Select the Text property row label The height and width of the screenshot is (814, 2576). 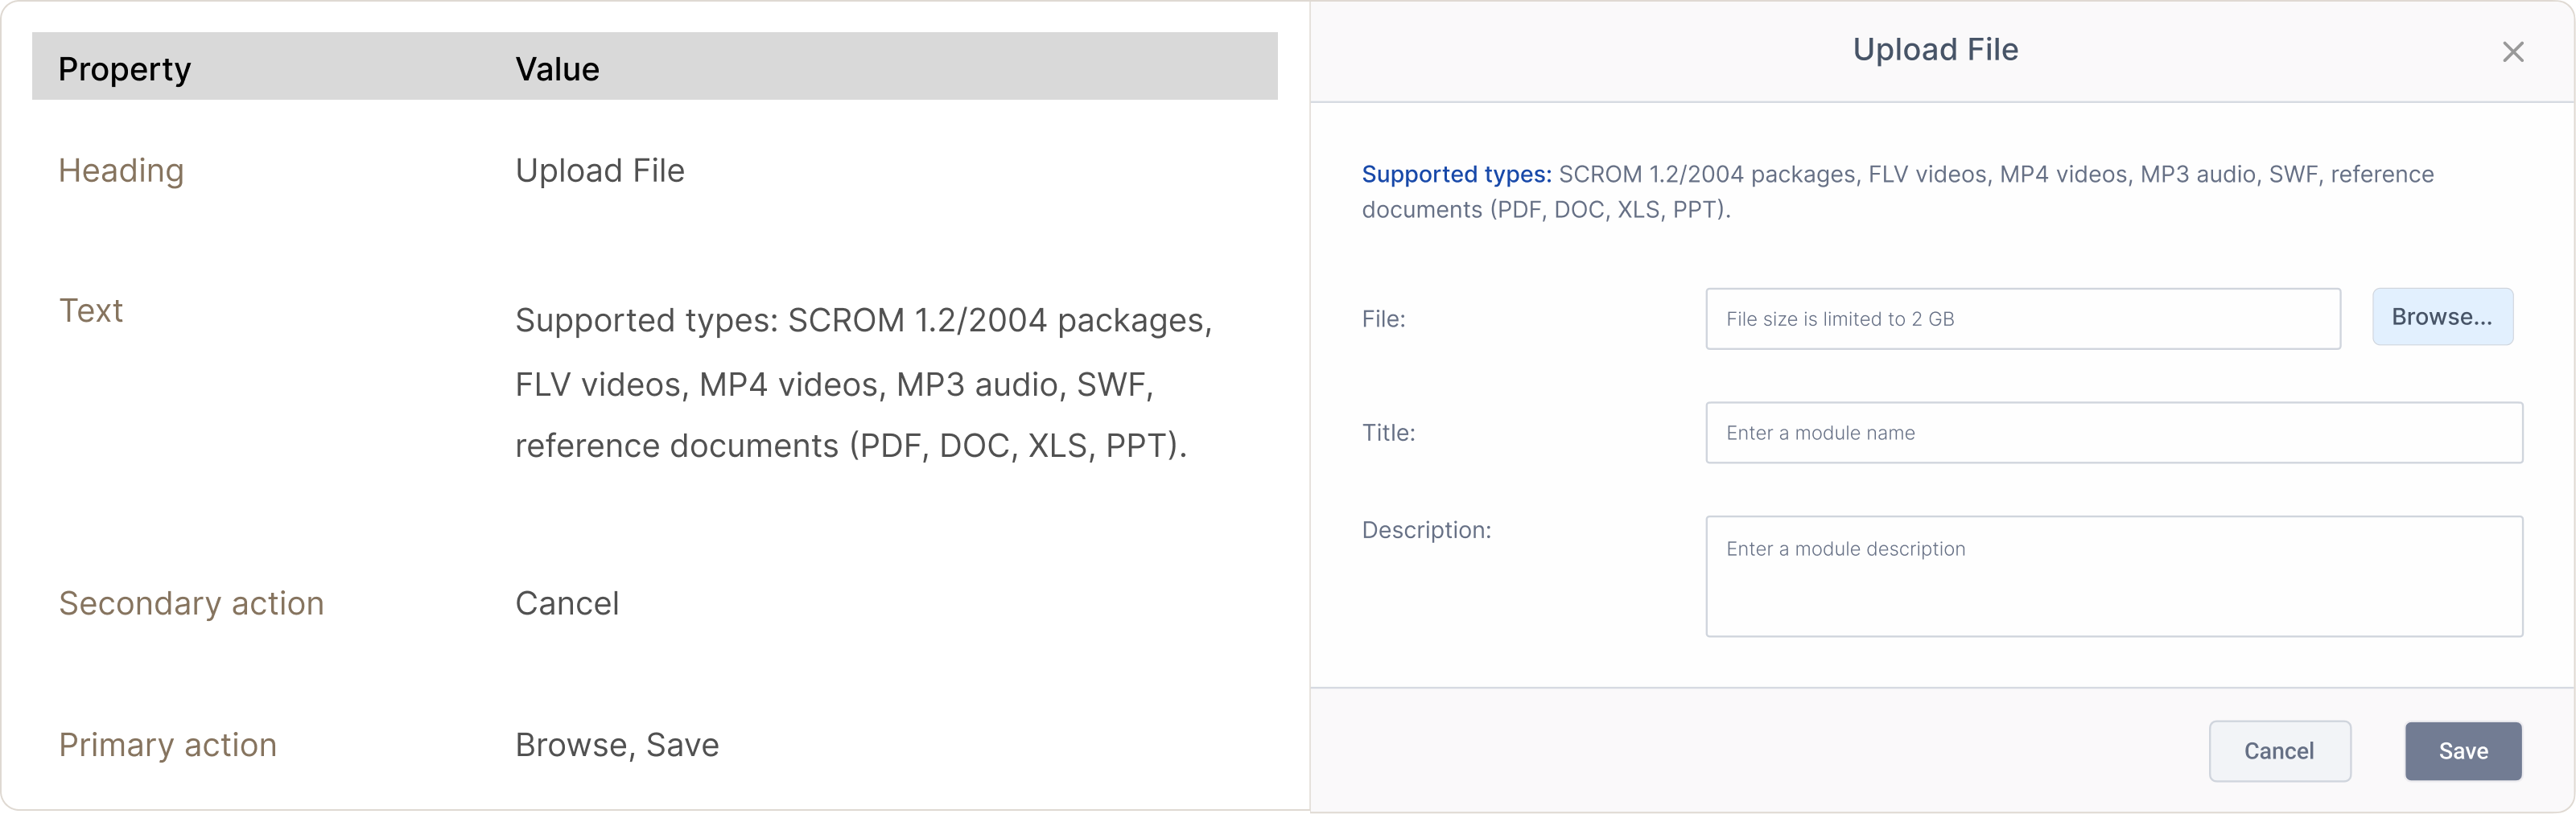tap(91, 311)
